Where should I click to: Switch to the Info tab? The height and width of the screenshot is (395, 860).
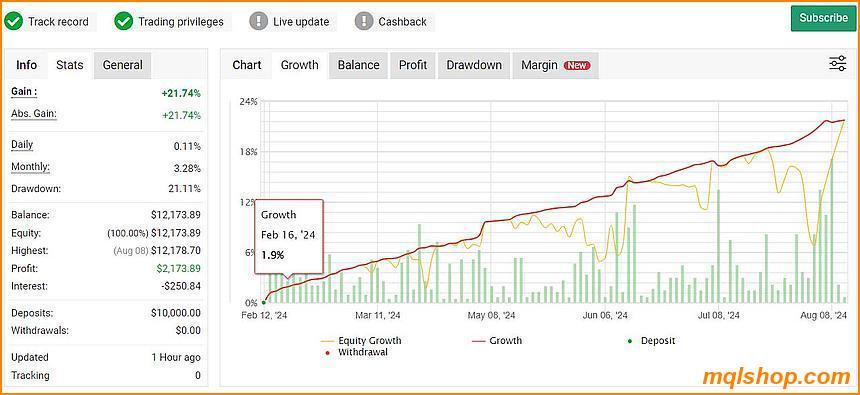[26, 65]
